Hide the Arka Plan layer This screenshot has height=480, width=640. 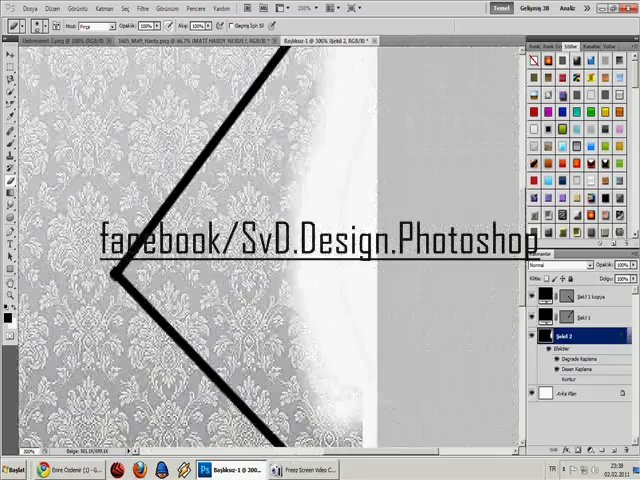pyautogui.click(x=532, y=393)
